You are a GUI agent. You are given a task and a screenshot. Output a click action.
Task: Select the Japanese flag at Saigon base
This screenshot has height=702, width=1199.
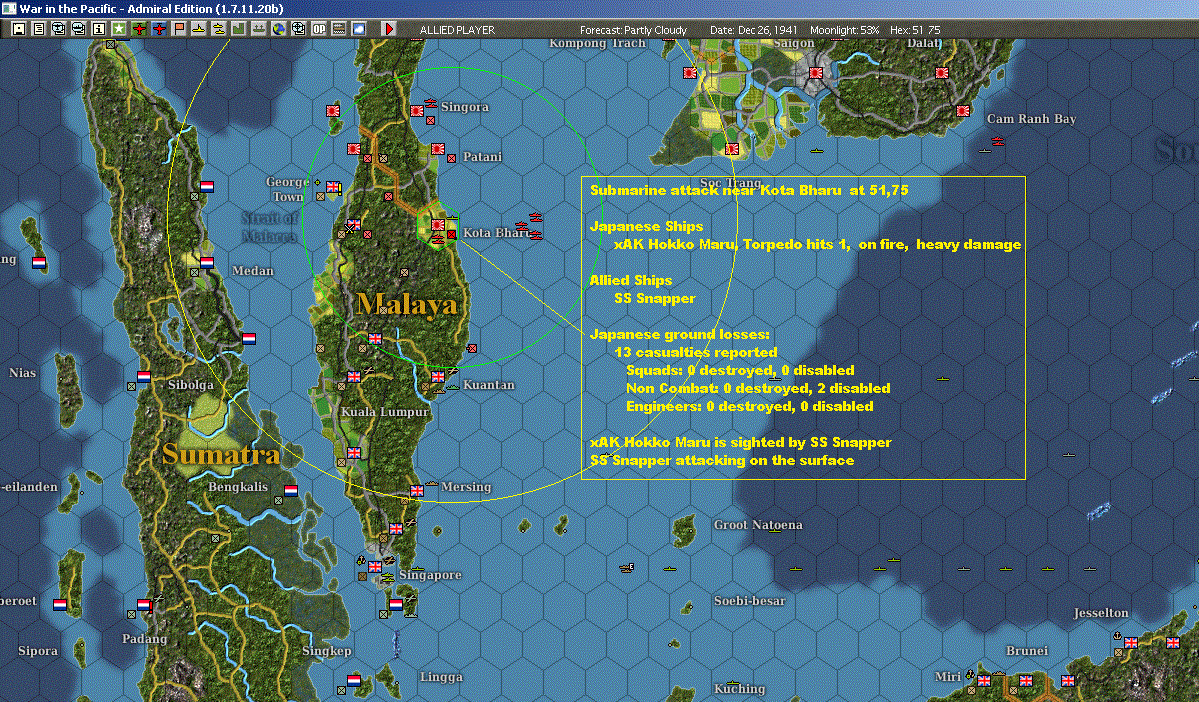pos(816,73)
